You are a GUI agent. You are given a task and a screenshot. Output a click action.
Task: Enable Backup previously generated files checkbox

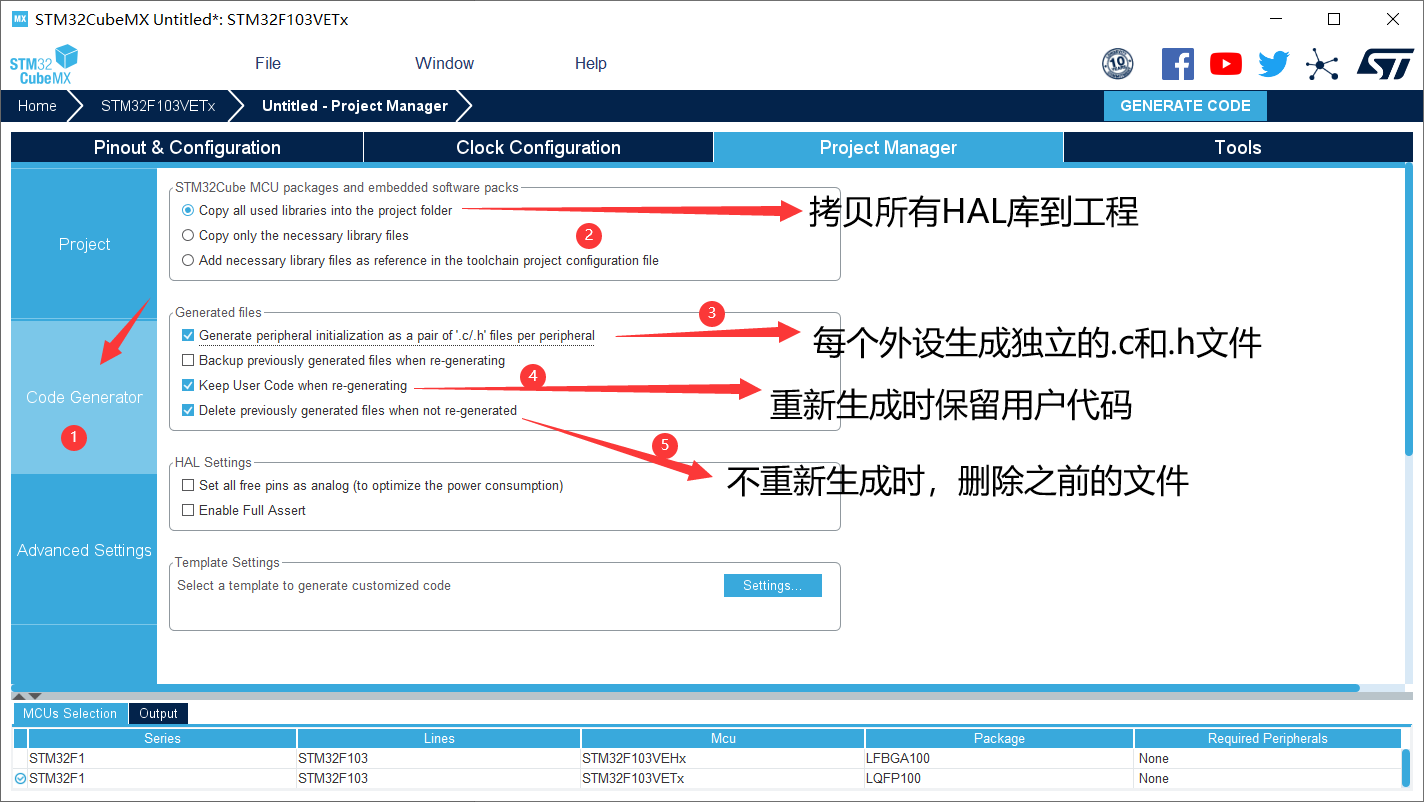point(188,360)
